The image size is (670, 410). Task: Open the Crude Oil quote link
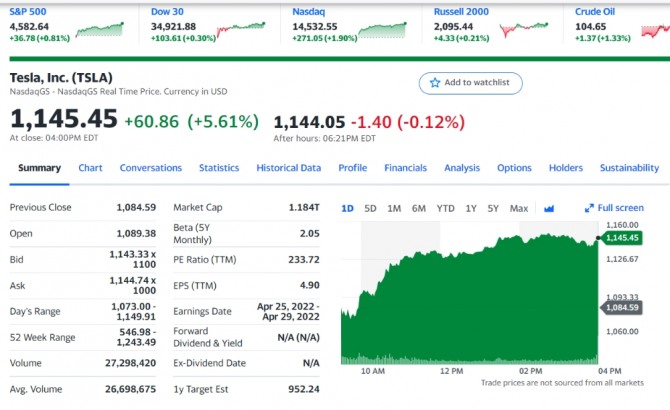point(594,12)
